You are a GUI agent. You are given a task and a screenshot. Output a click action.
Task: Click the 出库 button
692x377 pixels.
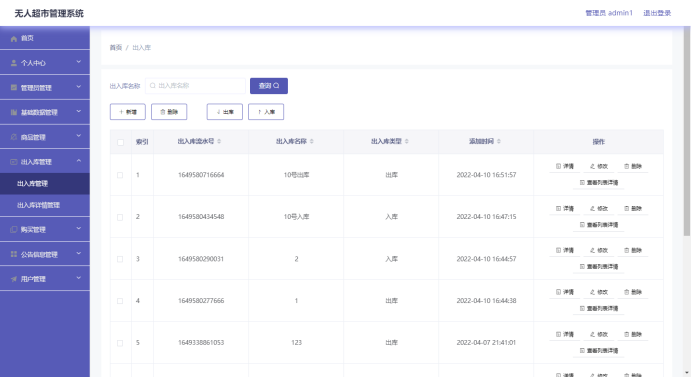225,112
